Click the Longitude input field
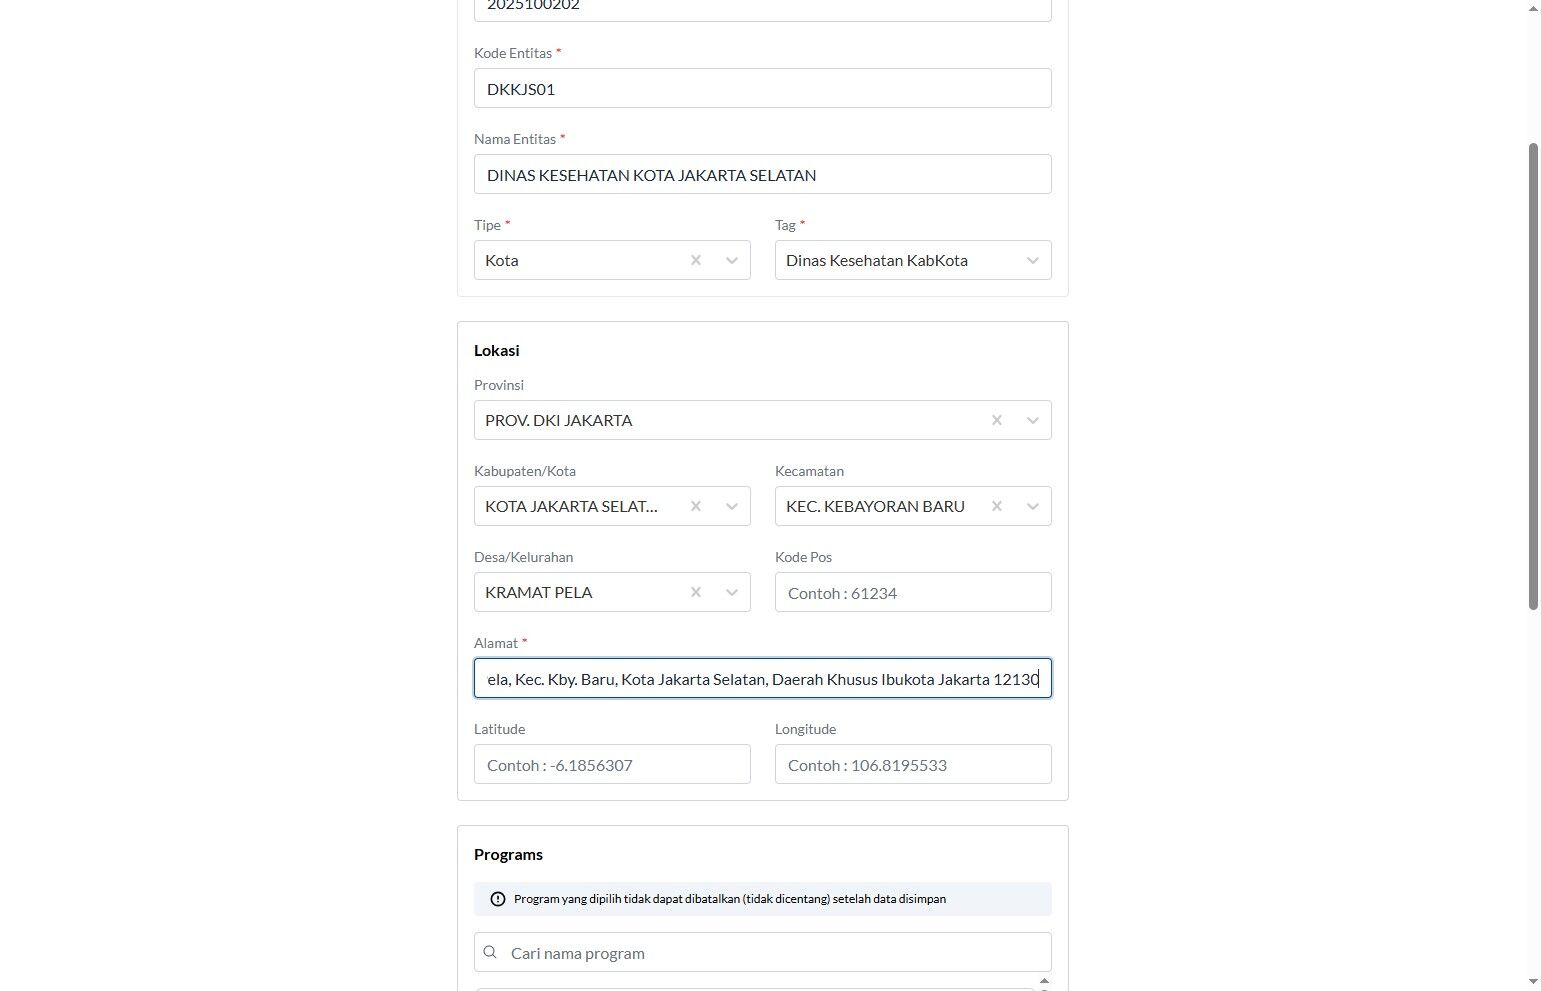Viewport: 1541px width, 991px height. [x=912, y=764]
